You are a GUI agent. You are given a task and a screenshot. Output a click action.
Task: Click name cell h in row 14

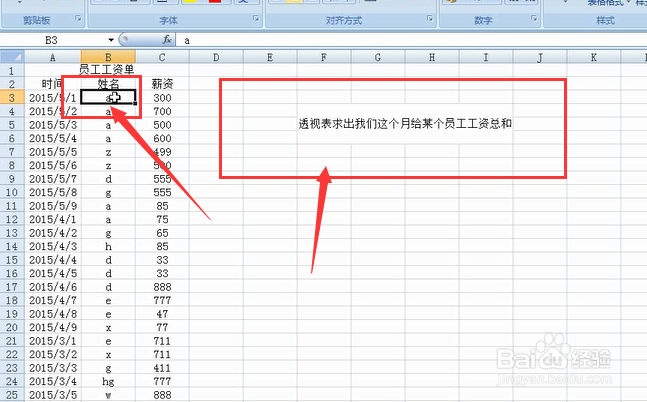pos(108,246)
